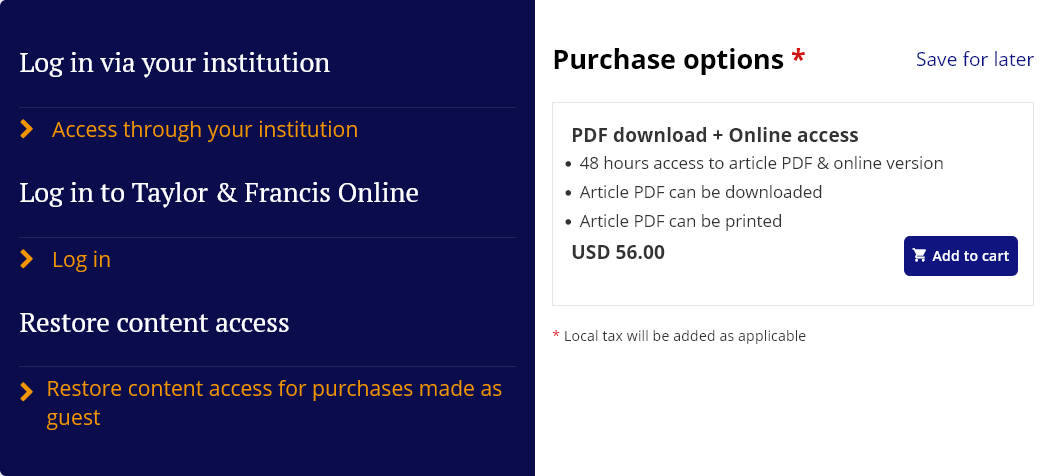This screenshot has height=476, width=1051.
Task: Click the chevron beside Access through your institution
Action: (x=27, y=130)
